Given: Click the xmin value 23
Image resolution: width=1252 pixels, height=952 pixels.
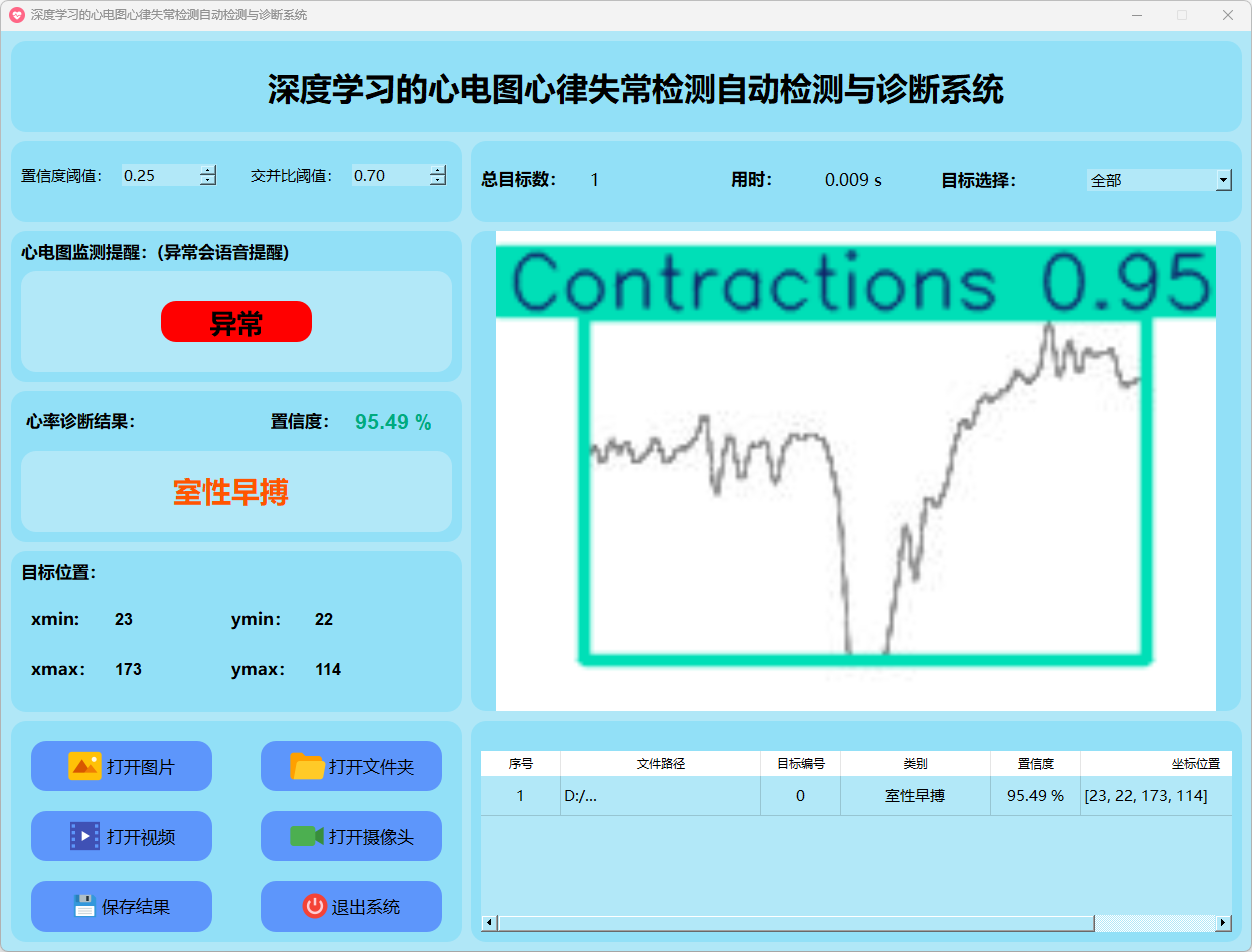Looking at the screenshot, I should click(124, 620).
